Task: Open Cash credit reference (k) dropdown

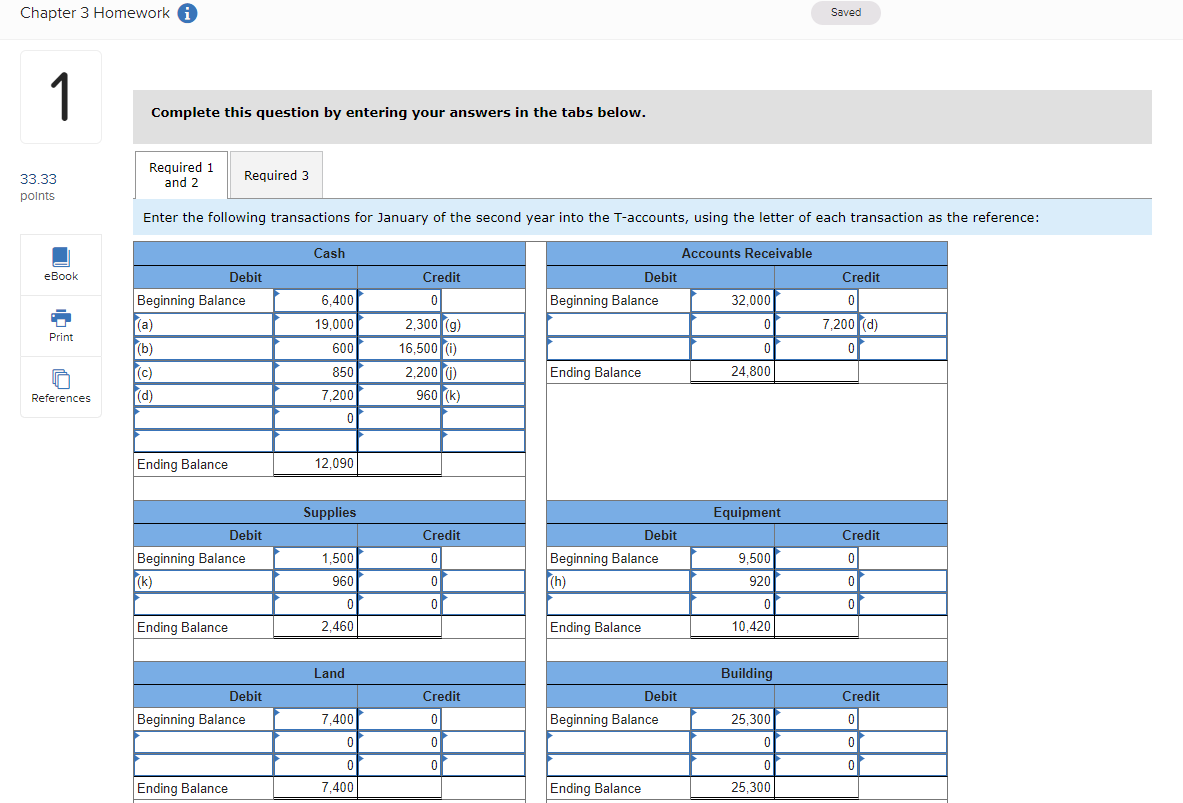Action: [483, 395]
